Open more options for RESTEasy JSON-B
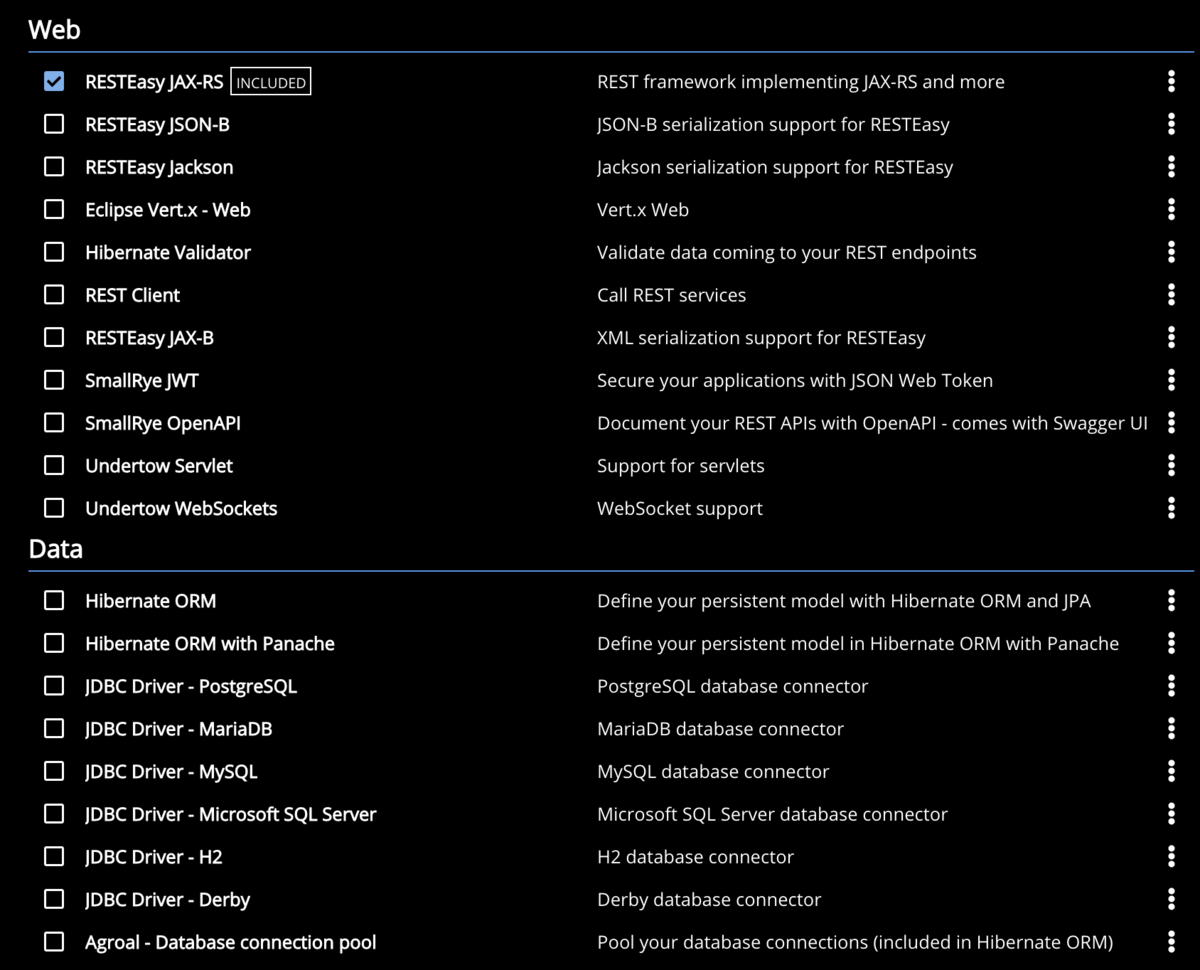This screenshot has width=1200, height=970. coord(1171,124)
